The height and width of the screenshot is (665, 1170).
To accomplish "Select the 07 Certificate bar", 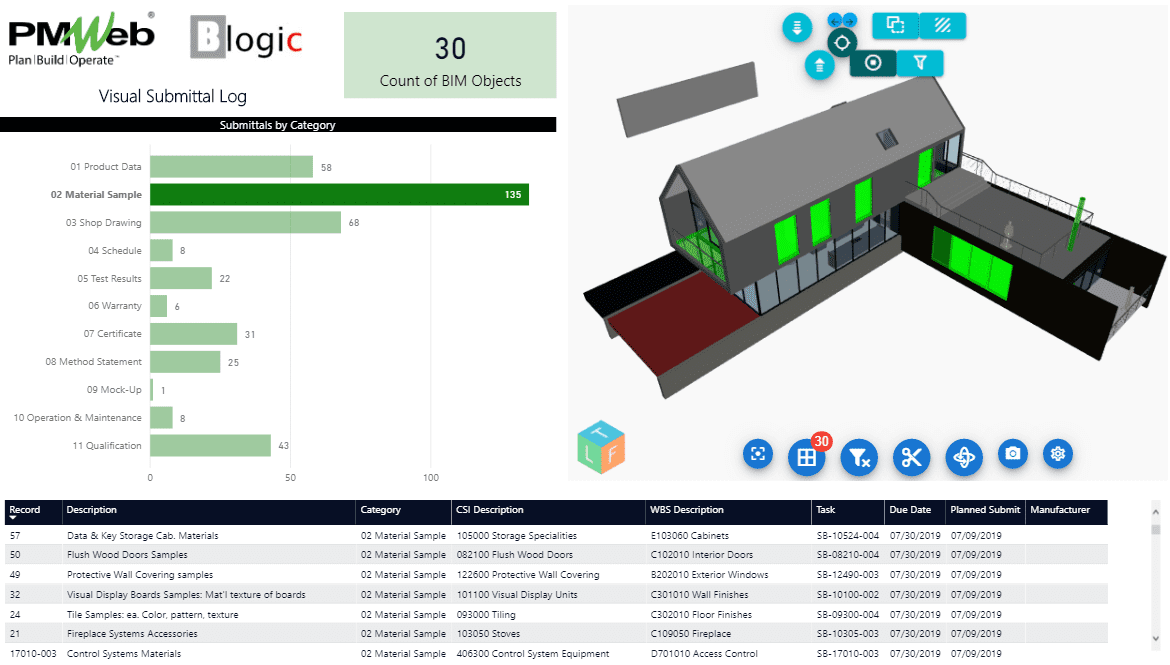I will tap(193, 334).
